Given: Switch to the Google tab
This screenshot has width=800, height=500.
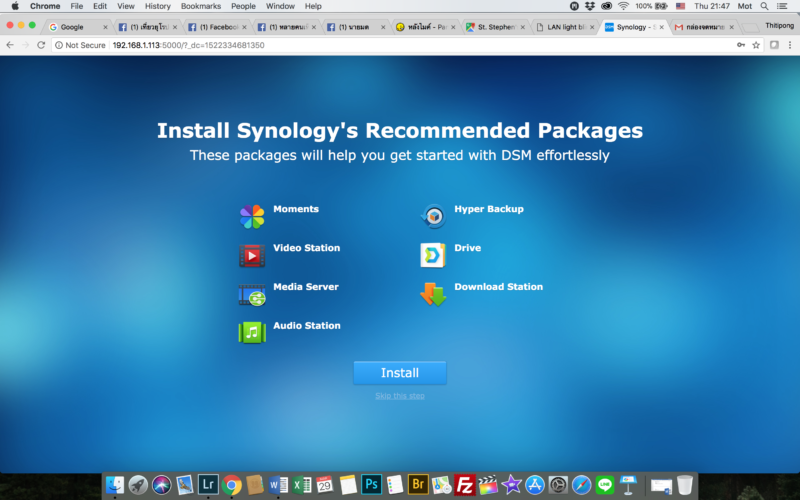Looking at the screenshot, I should [79, 27].
